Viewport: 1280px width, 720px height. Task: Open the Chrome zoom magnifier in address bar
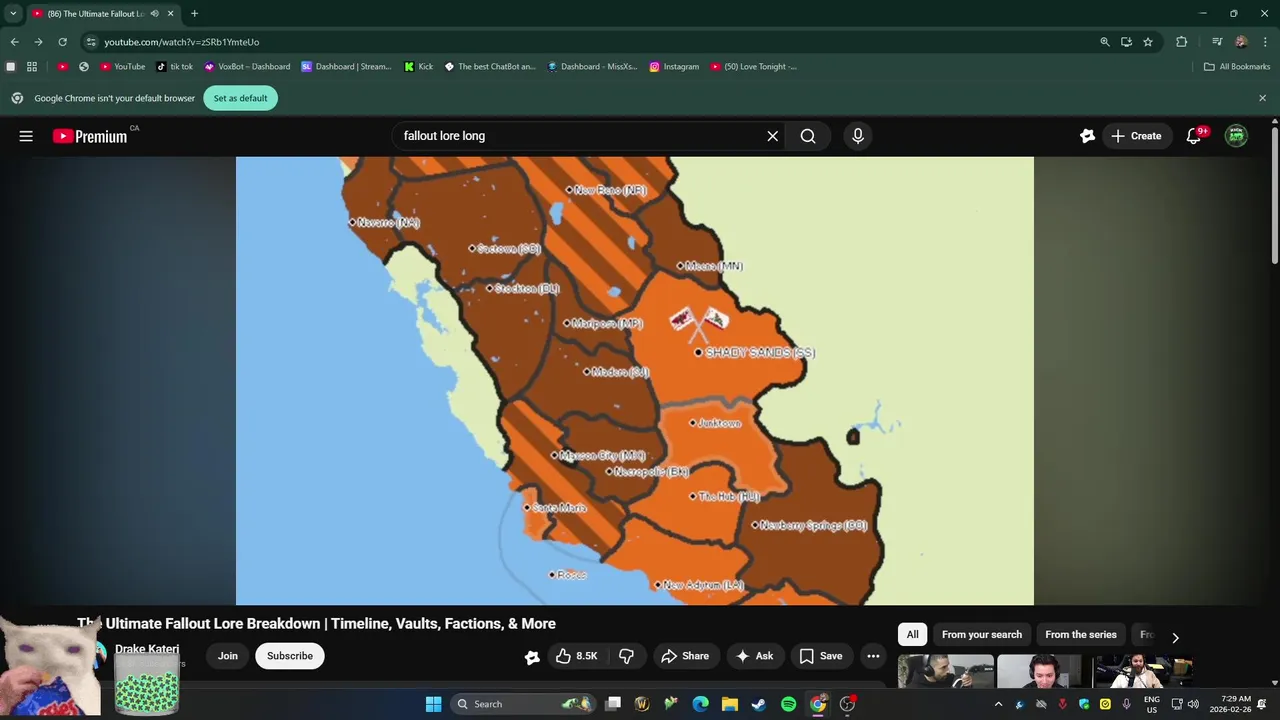(x=1105, y=42)
